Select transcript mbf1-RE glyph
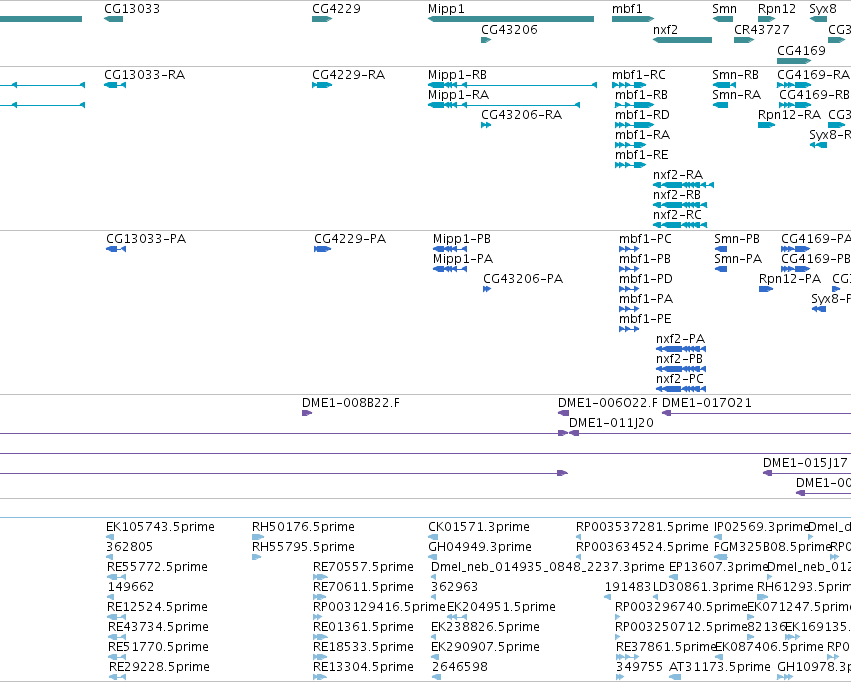Viewport: 851px width, 682px height. [x=631, y=165]
